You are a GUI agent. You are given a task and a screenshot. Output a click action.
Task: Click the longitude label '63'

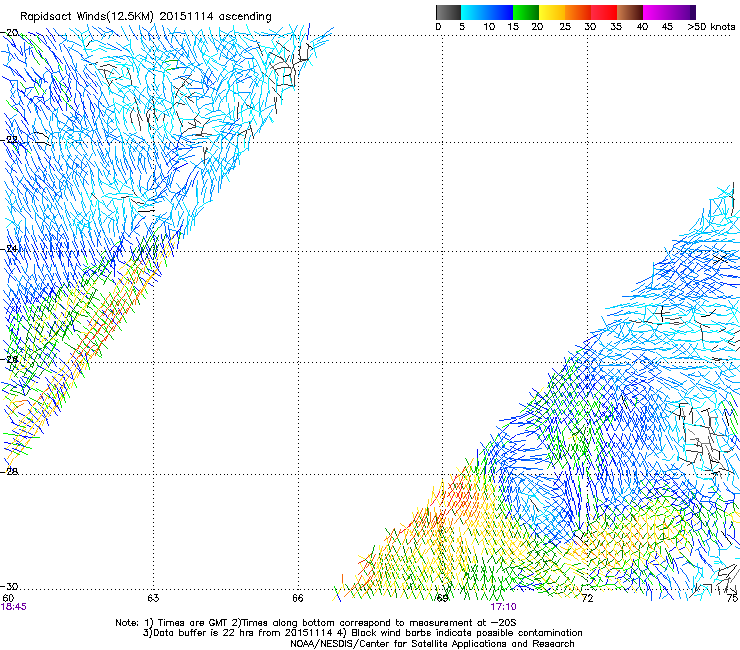[x=153, y=598]
